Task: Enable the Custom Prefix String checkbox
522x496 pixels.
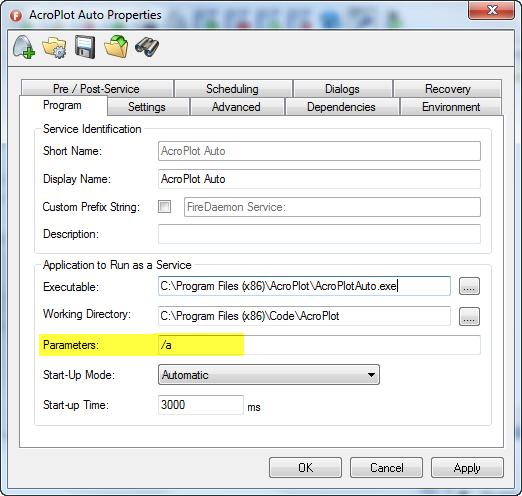Action: 164,207
